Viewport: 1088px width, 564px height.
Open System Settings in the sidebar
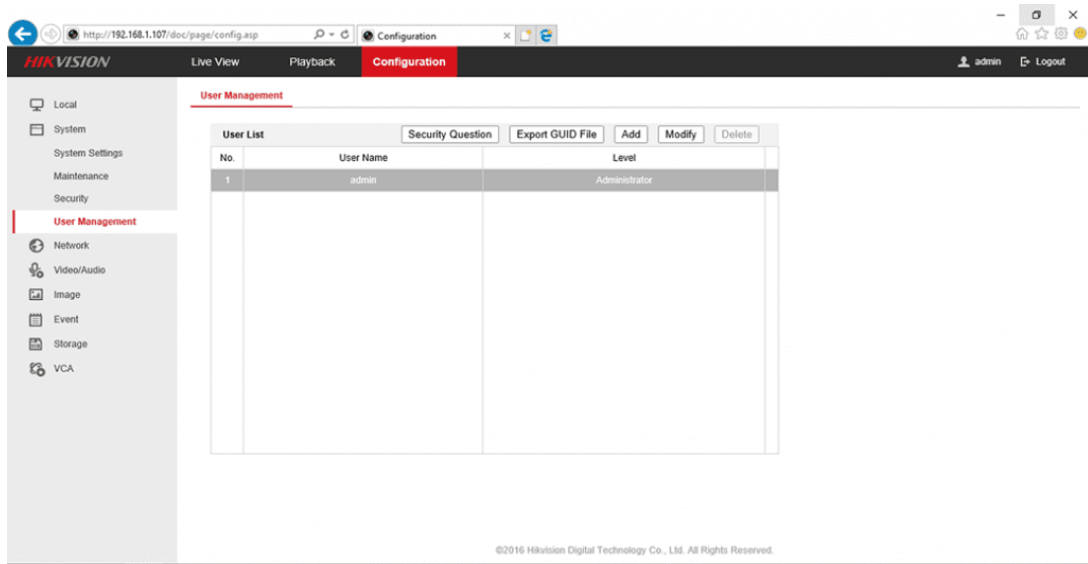tap(88, 153)
